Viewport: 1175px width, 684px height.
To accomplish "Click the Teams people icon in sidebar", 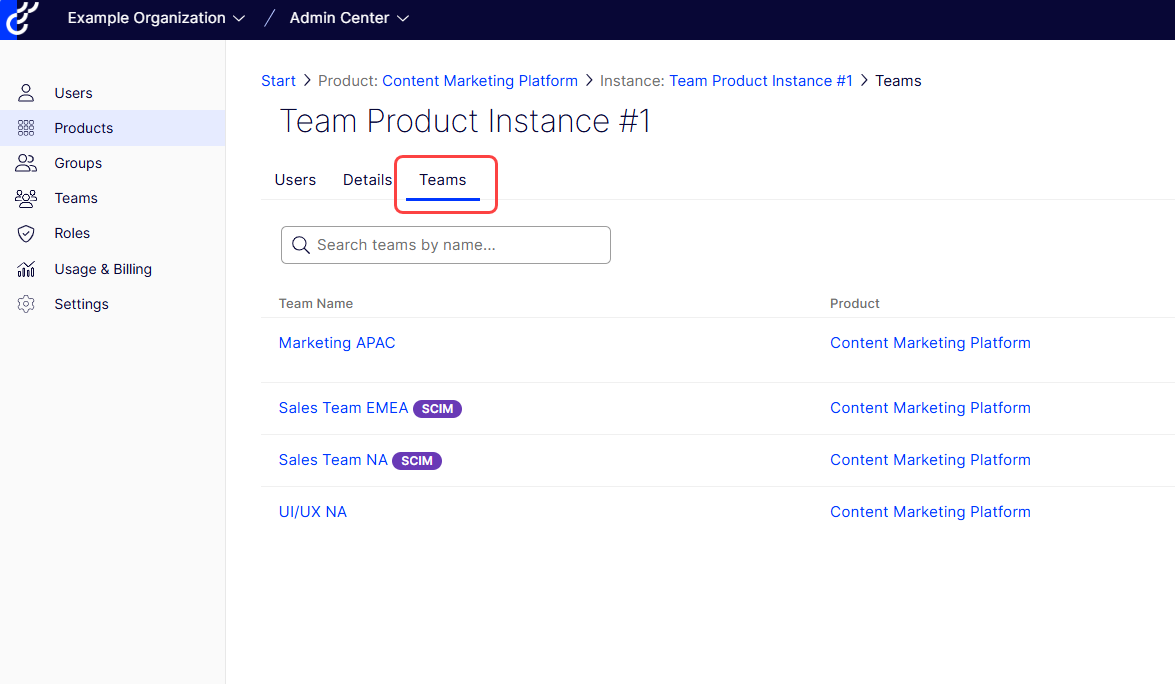I will pos(27,198).
